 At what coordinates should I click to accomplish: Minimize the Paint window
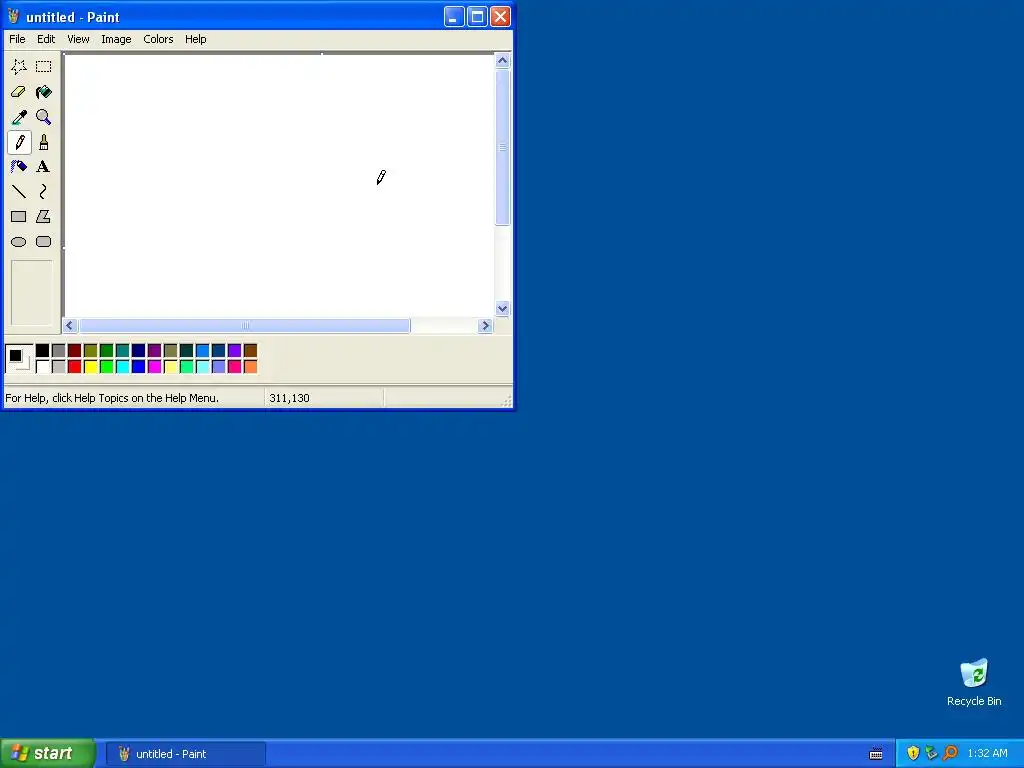point(455,16)
